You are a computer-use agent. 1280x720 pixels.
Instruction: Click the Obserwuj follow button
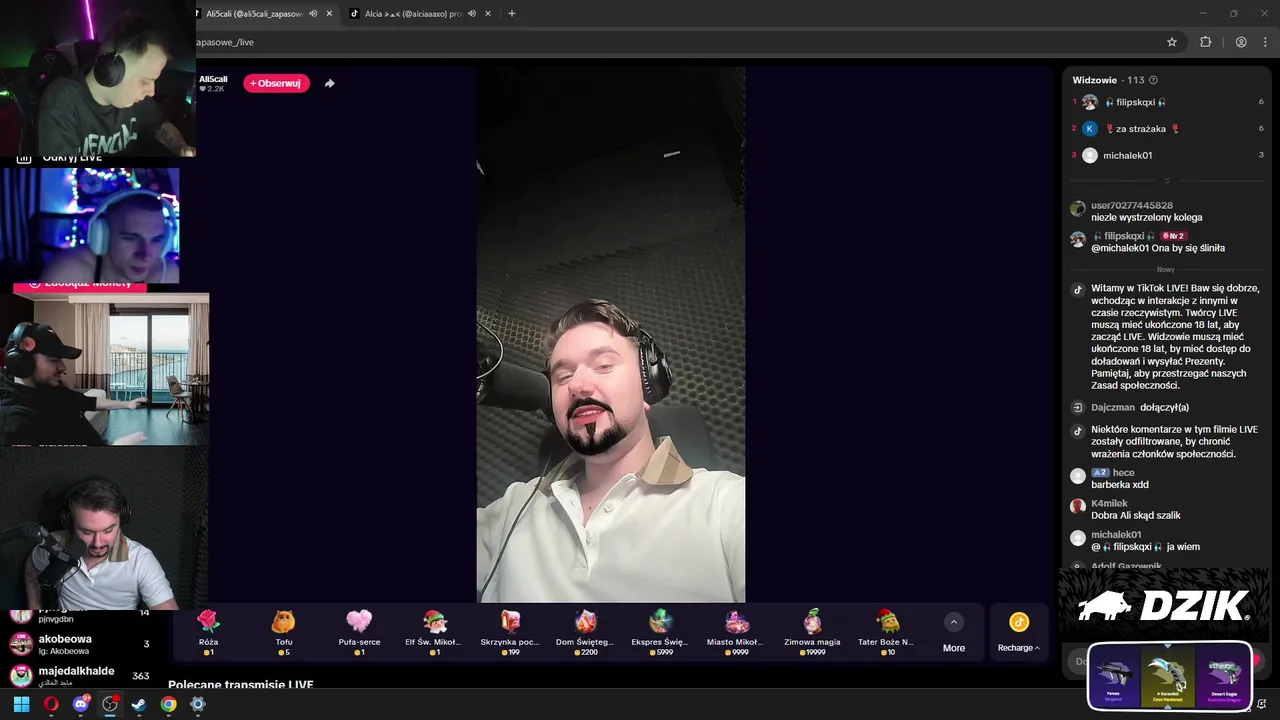point(276,83)
